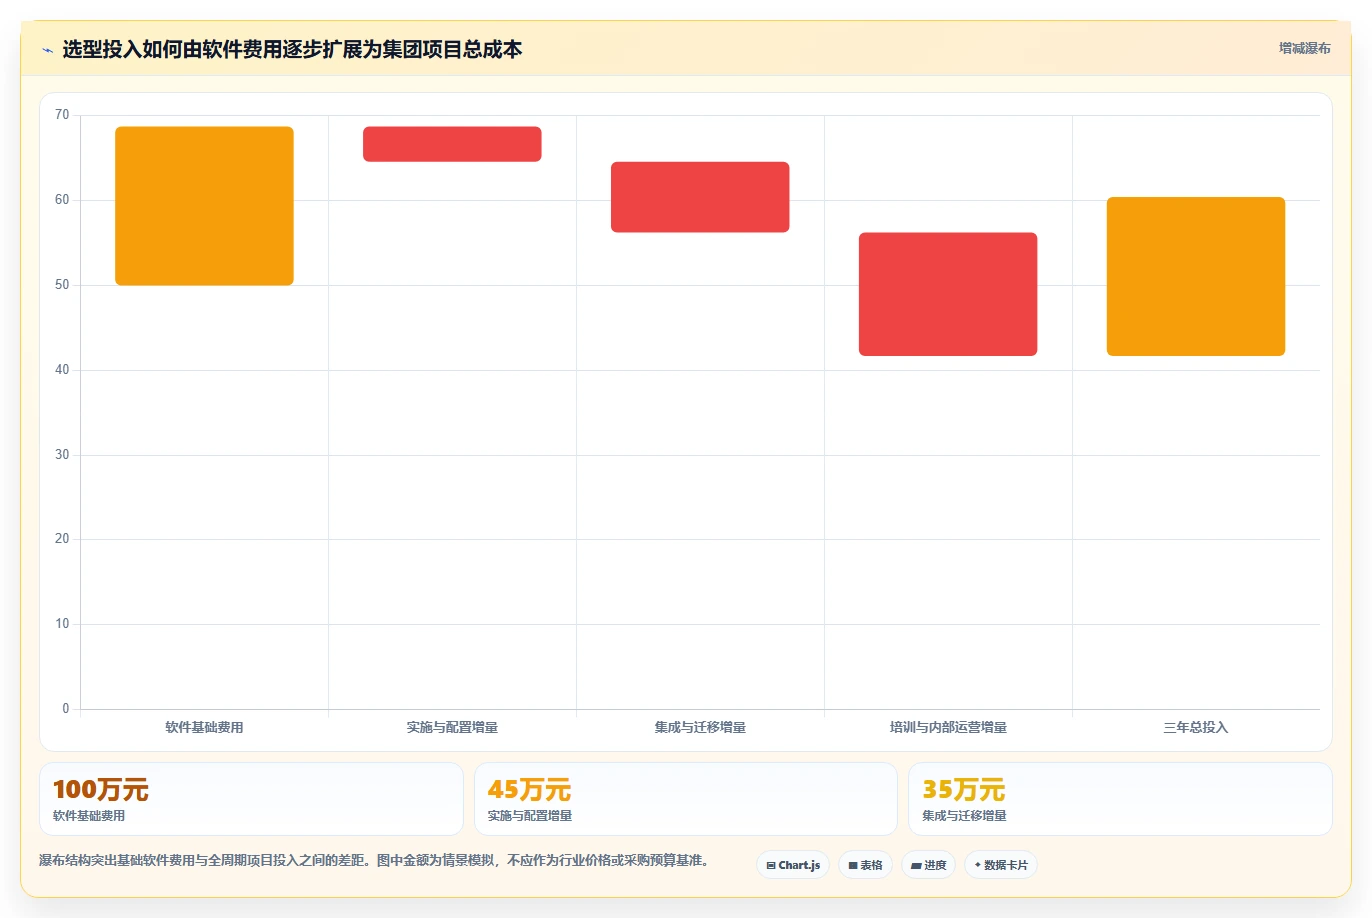Click the footnote text starting with 瀑布结构突出
1372x918 pixels.
(374, 860)
